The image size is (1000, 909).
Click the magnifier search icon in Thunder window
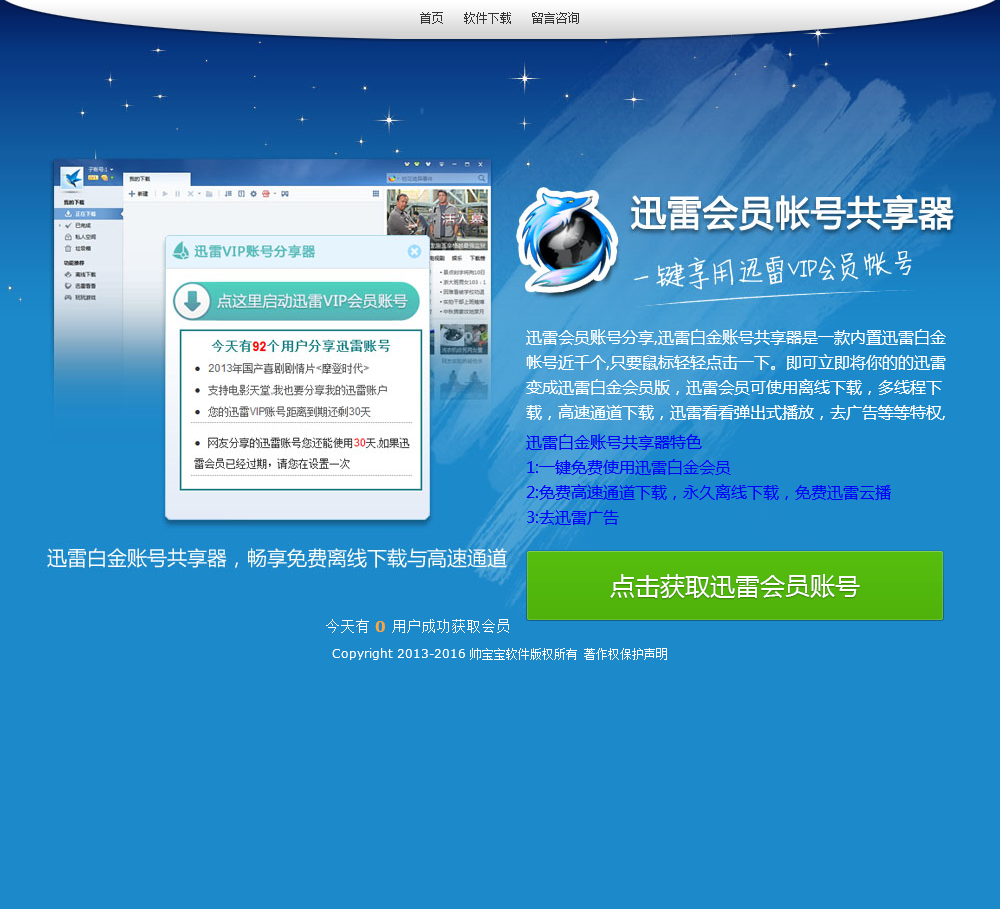tap(481, 178)
